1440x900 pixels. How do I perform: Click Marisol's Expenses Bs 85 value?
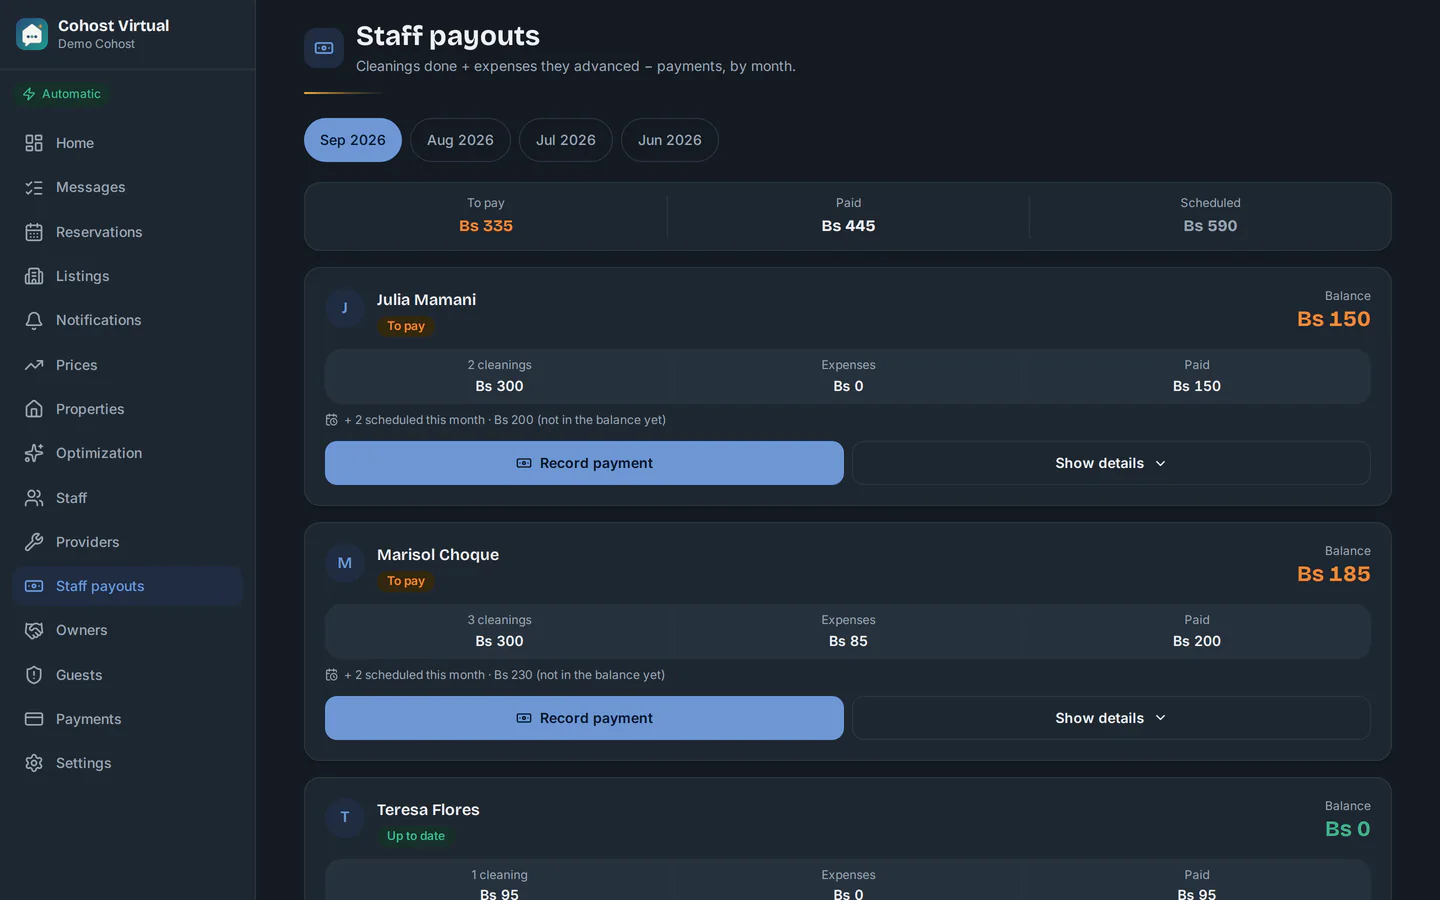(848, 641)
